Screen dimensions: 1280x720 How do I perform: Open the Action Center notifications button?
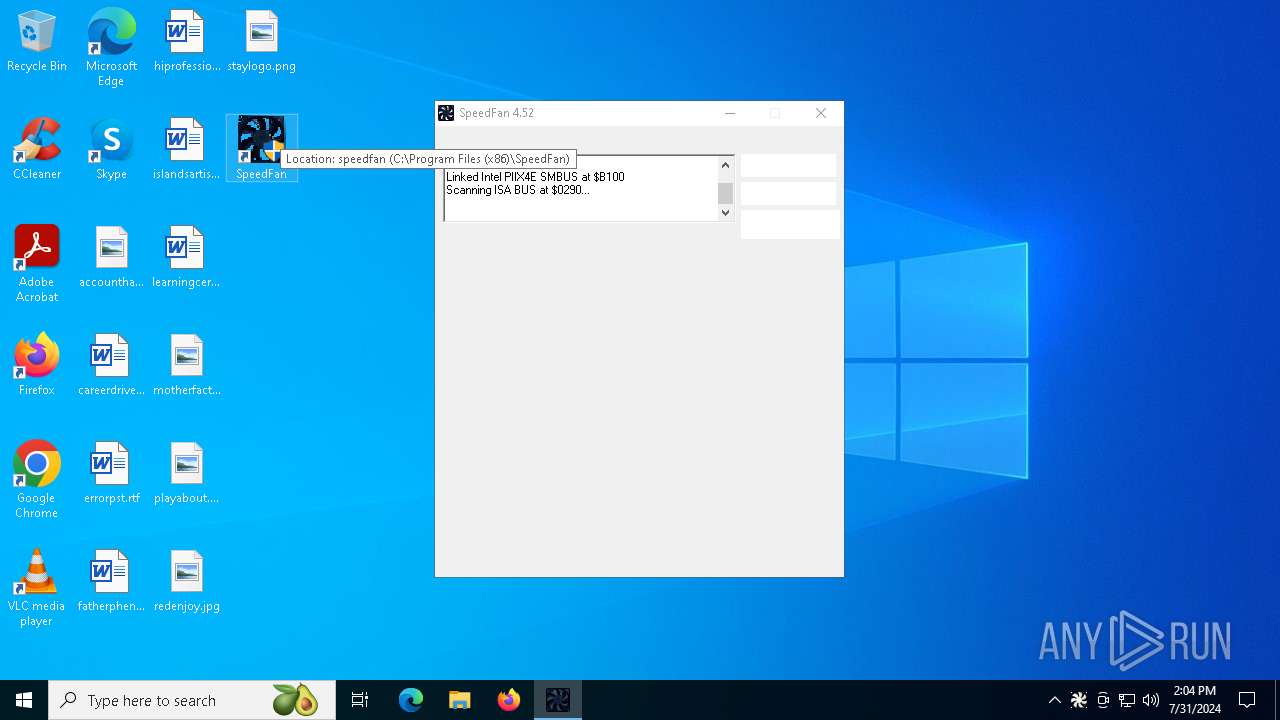[1247, 700]
